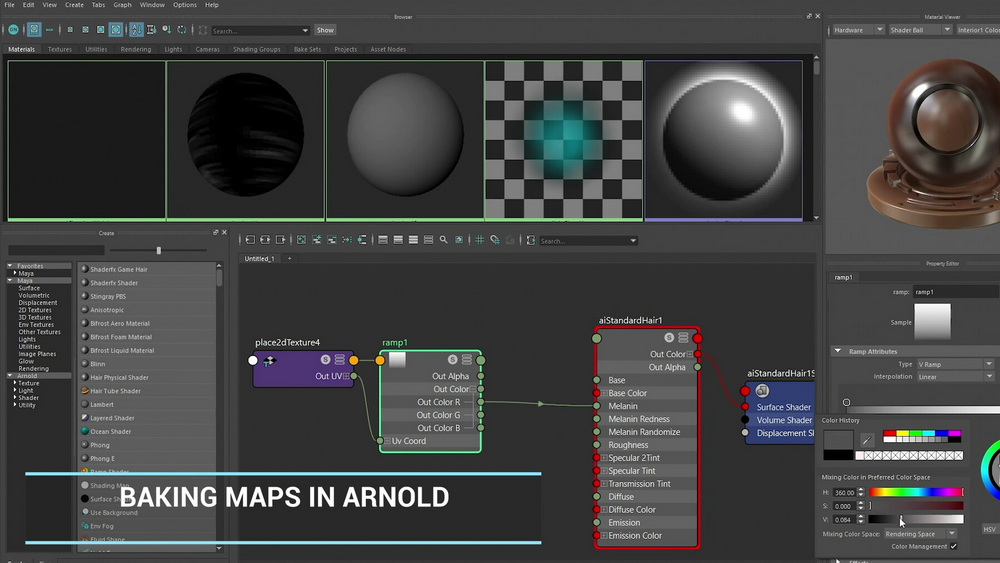Click sort by type icon in Browser
This screenshot has width=1000, height=563.
152,29
